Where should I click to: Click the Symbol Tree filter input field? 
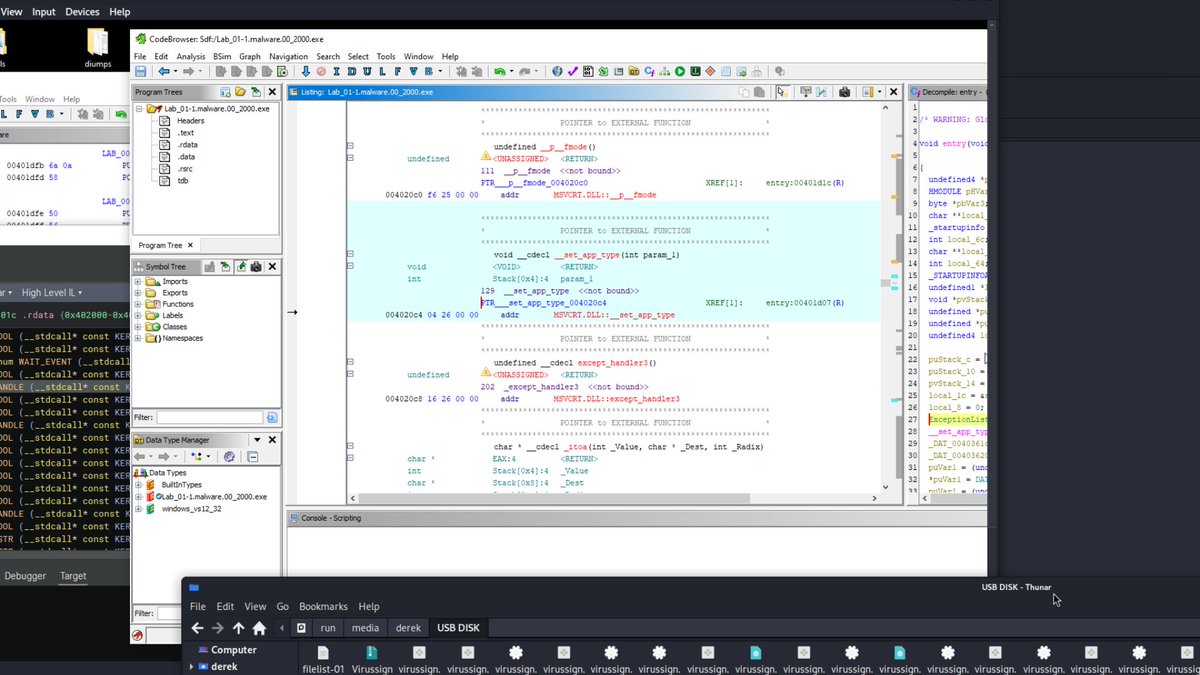tap(210, 417)
